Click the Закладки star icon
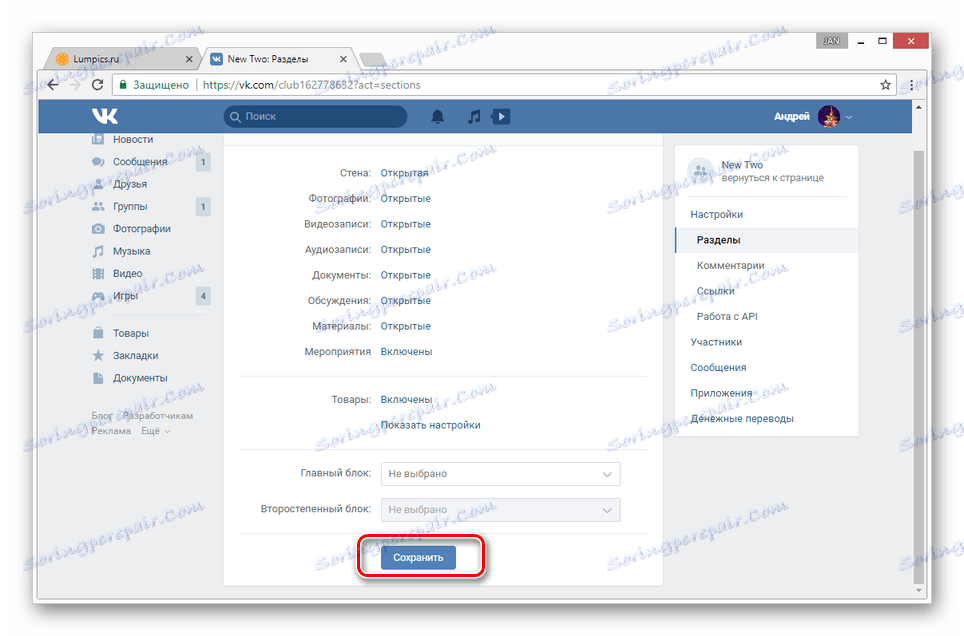Image resolution: width=964 pixels, height=636 pixels. tap(98, 356)
